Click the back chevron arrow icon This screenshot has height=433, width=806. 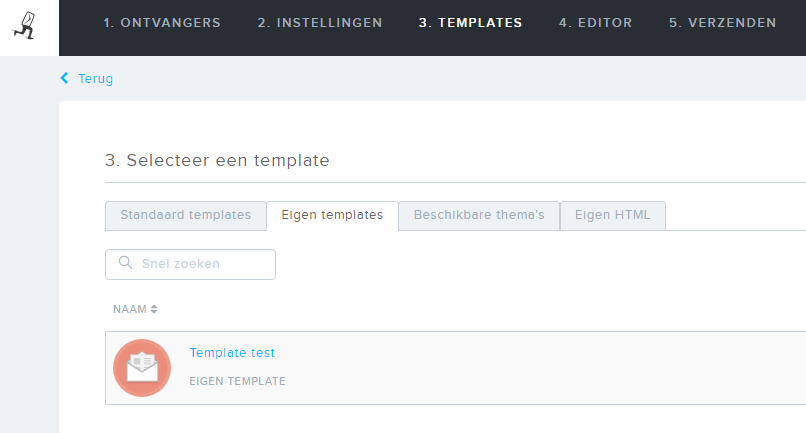point(64,78)
